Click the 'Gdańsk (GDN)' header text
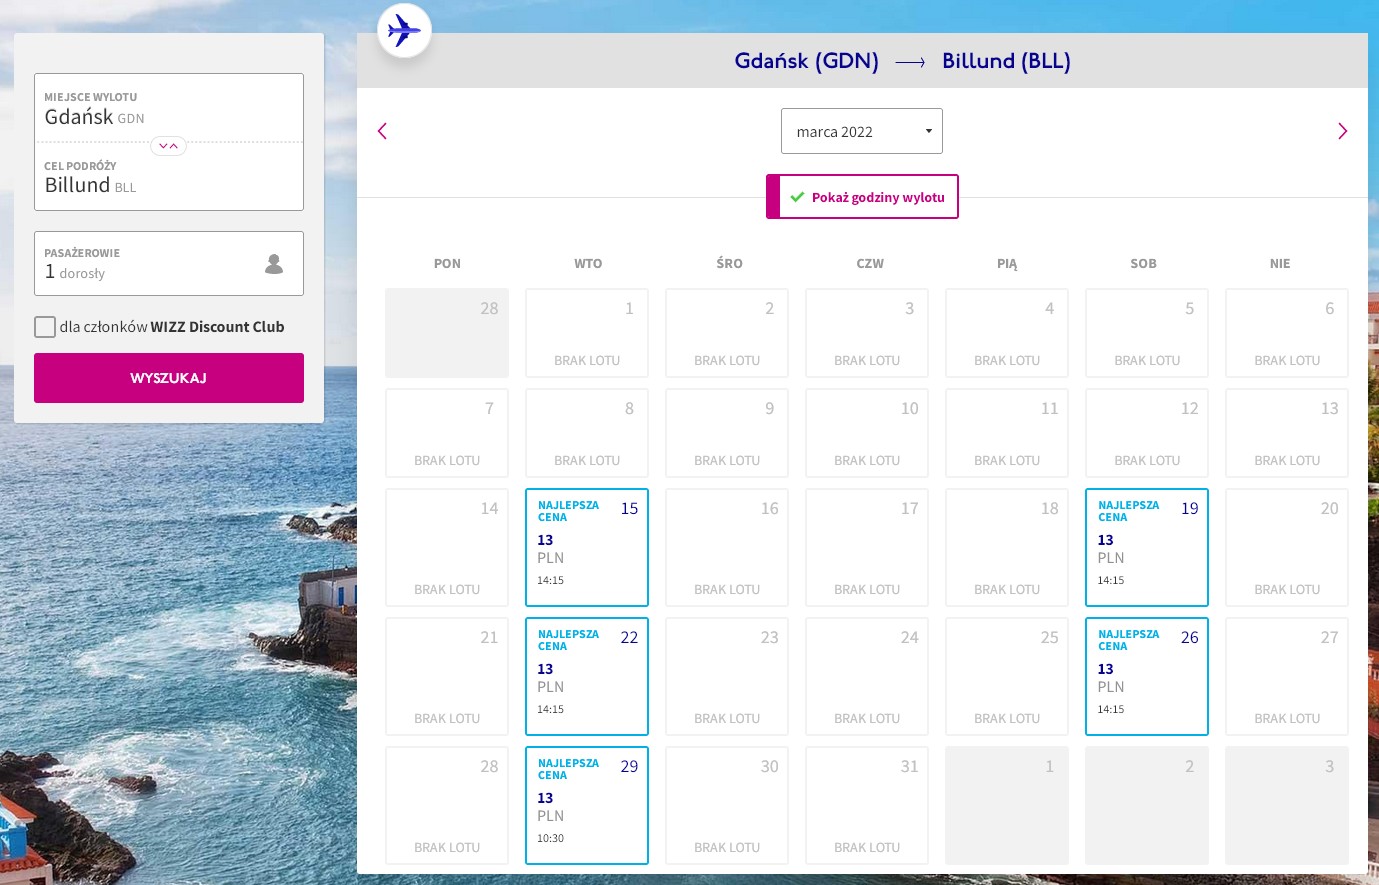This screenshot has width=1379, height=885. [807, 61]
